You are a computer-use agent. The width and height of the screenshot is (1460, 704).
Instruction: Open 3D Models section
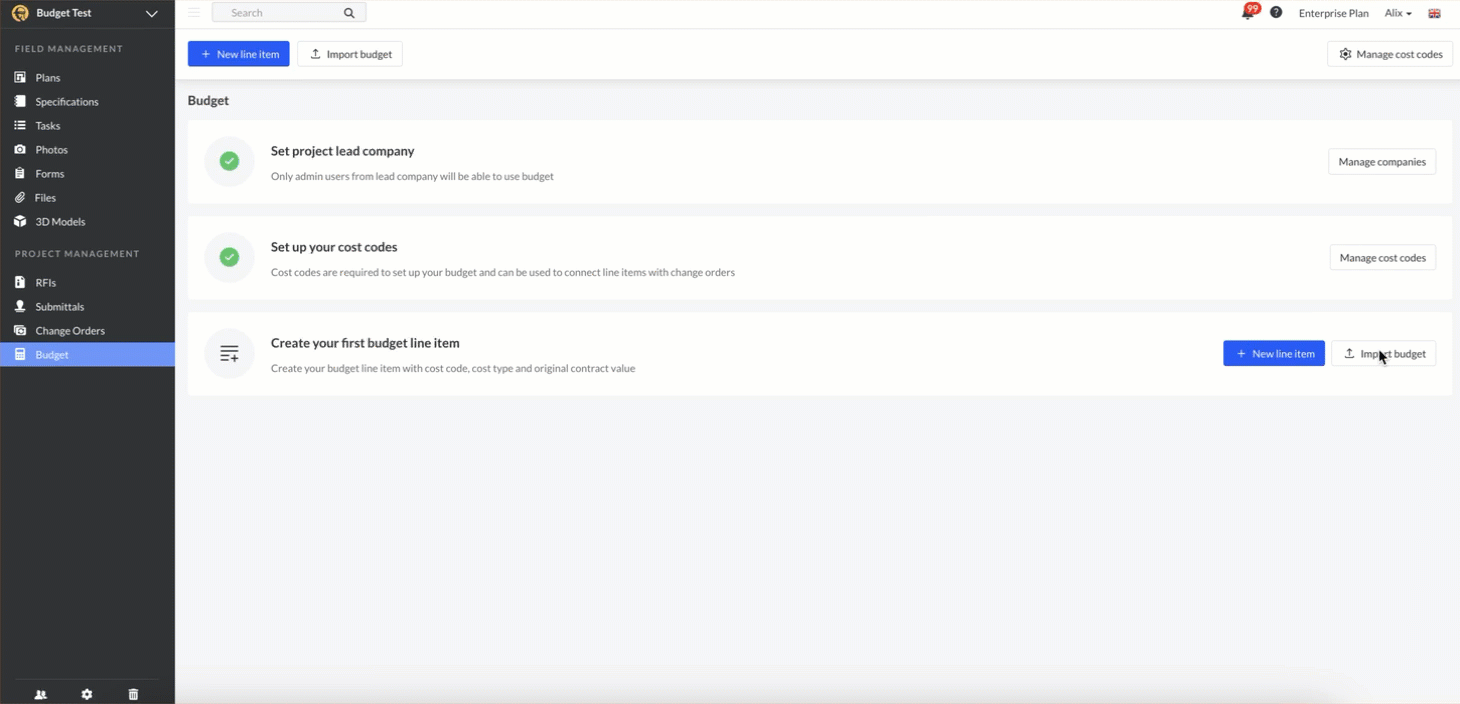click(x=60, y=222)
